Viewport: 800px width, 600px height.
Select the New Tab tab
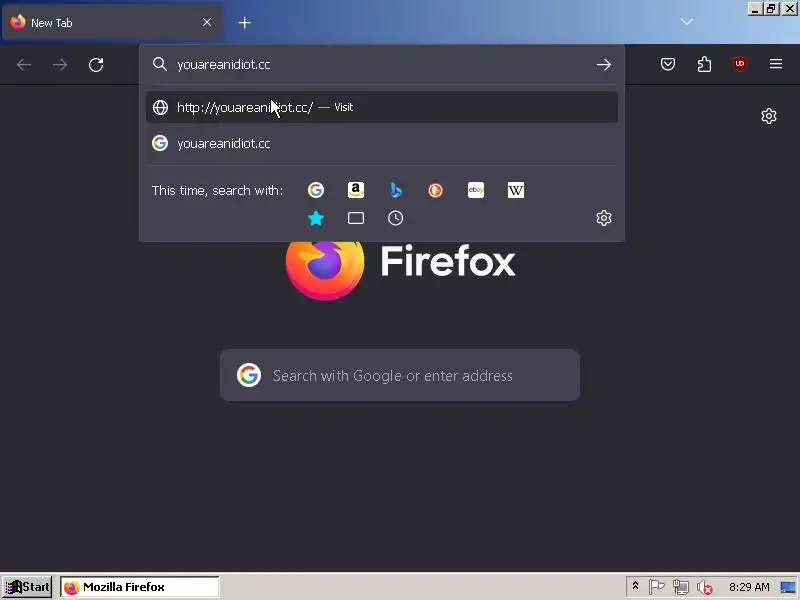(x=112, y=22)
